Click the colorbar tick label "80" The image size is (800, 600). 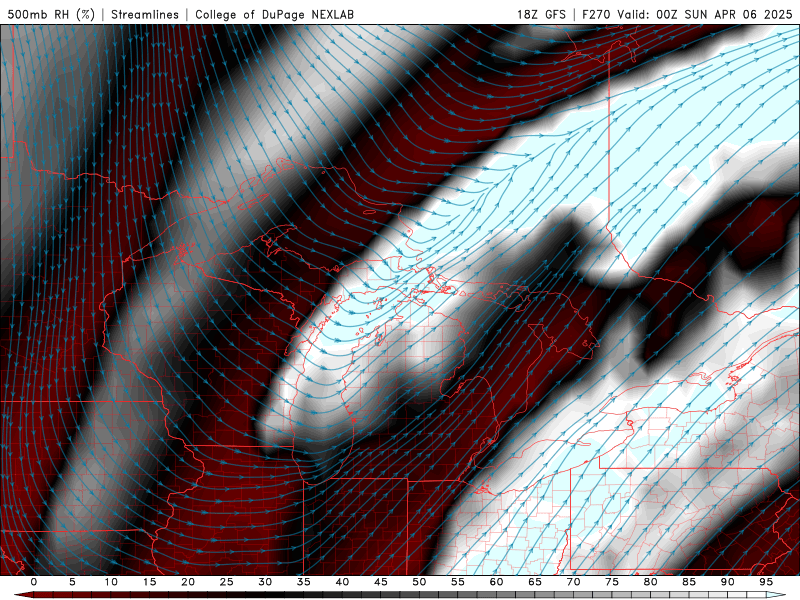click(650, 582)
